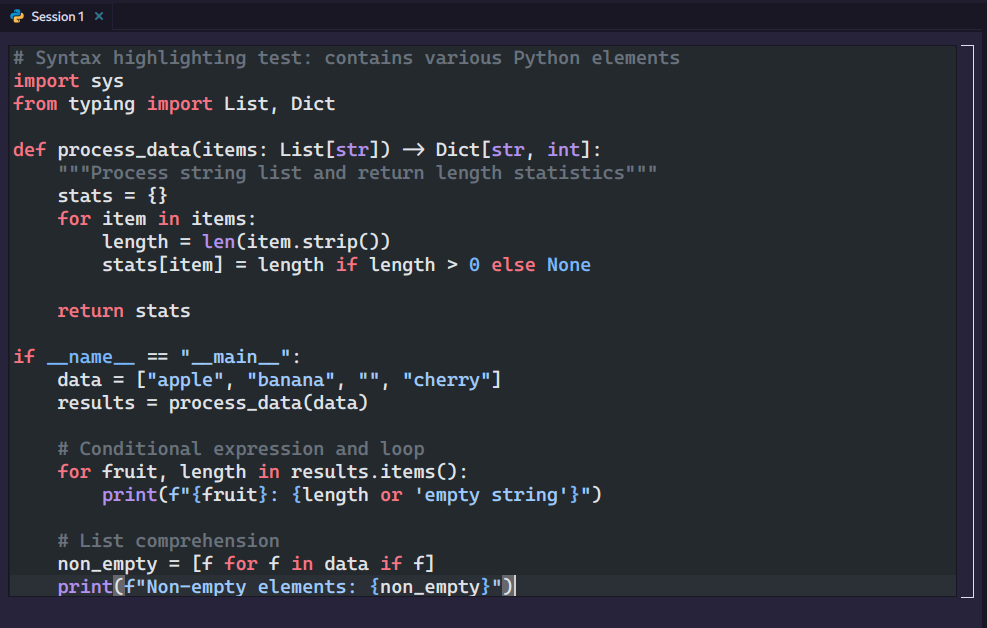Click the "cherry" string literal
This screenshot has height=628, width=987.
pos(446,379)
